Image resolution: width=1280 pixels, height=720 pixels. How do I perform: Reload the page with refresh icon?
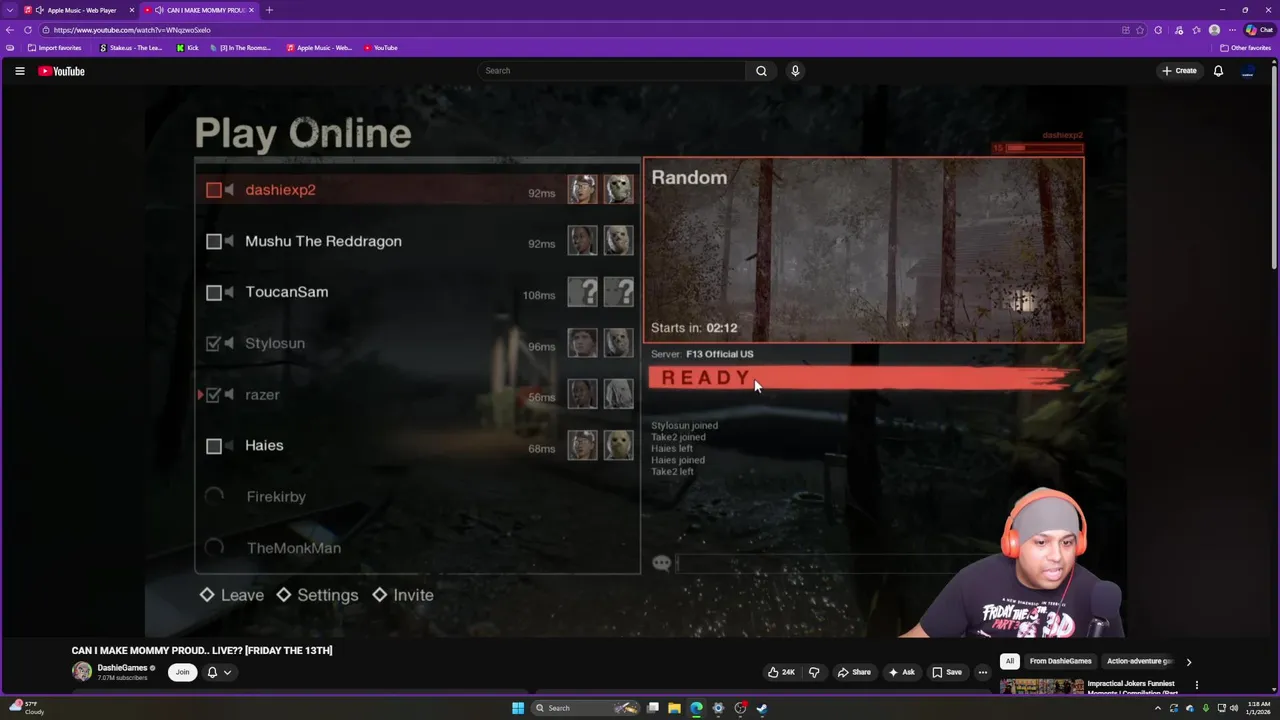(x=28, y=30)
